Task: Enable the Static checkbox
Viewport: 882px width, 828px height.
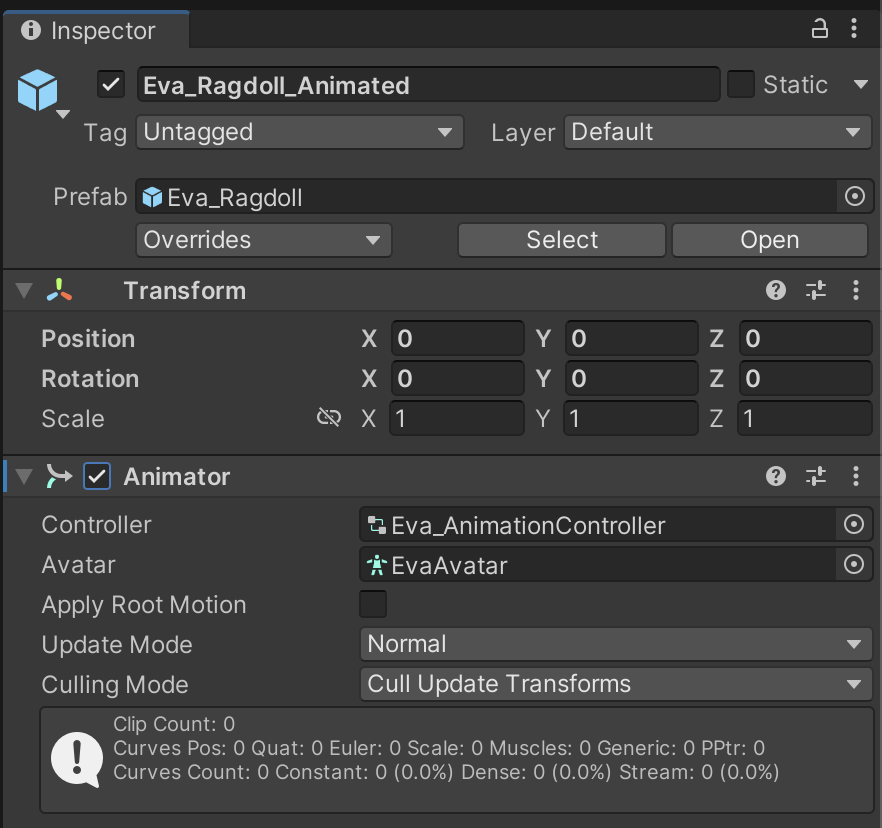Action: pos(741,85)
